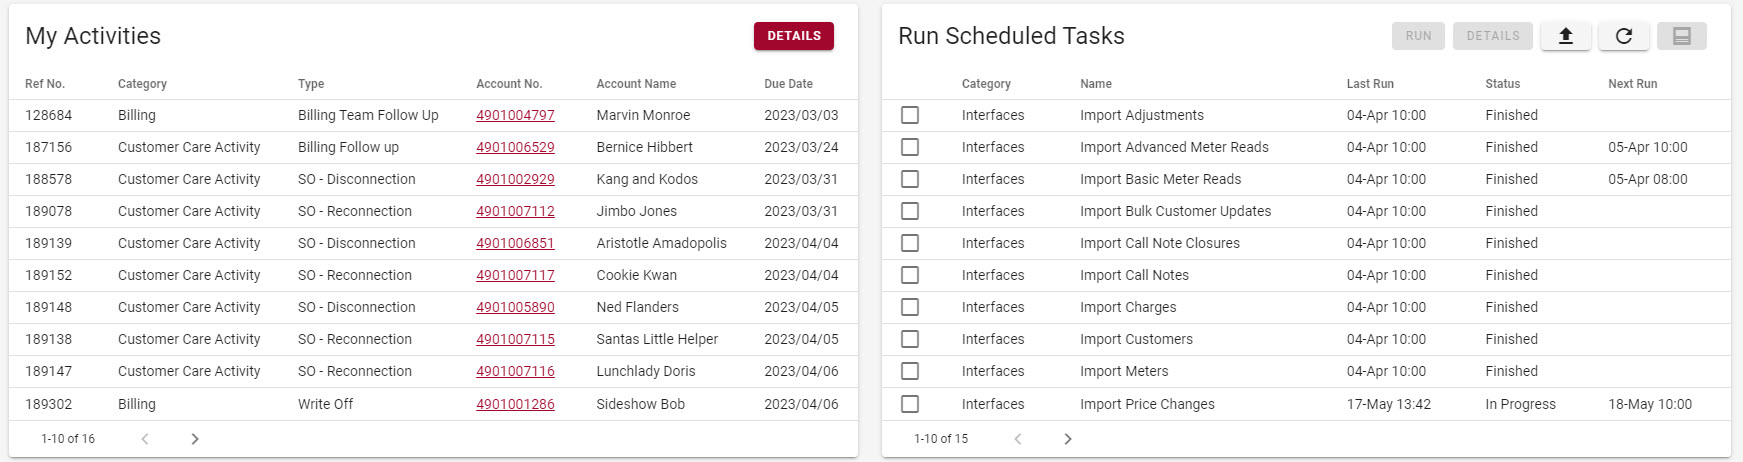The width and height of the screenshot is (1743, 462).
Task: Click the Details button in Scheduled Tasks
Action: [1492, 36]
